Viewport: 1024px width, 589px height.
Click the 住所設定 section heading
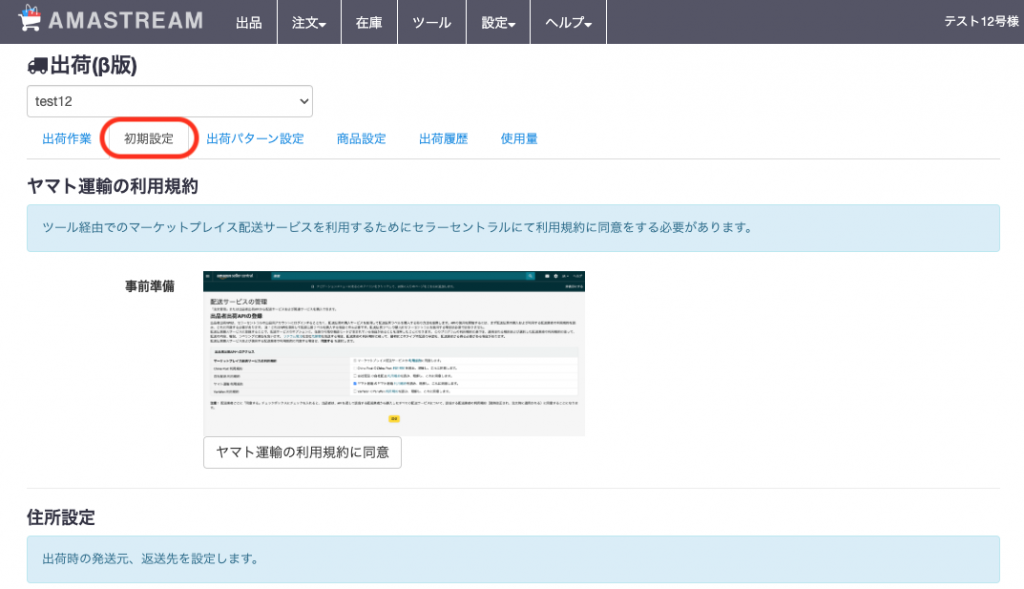click(61, 518)
